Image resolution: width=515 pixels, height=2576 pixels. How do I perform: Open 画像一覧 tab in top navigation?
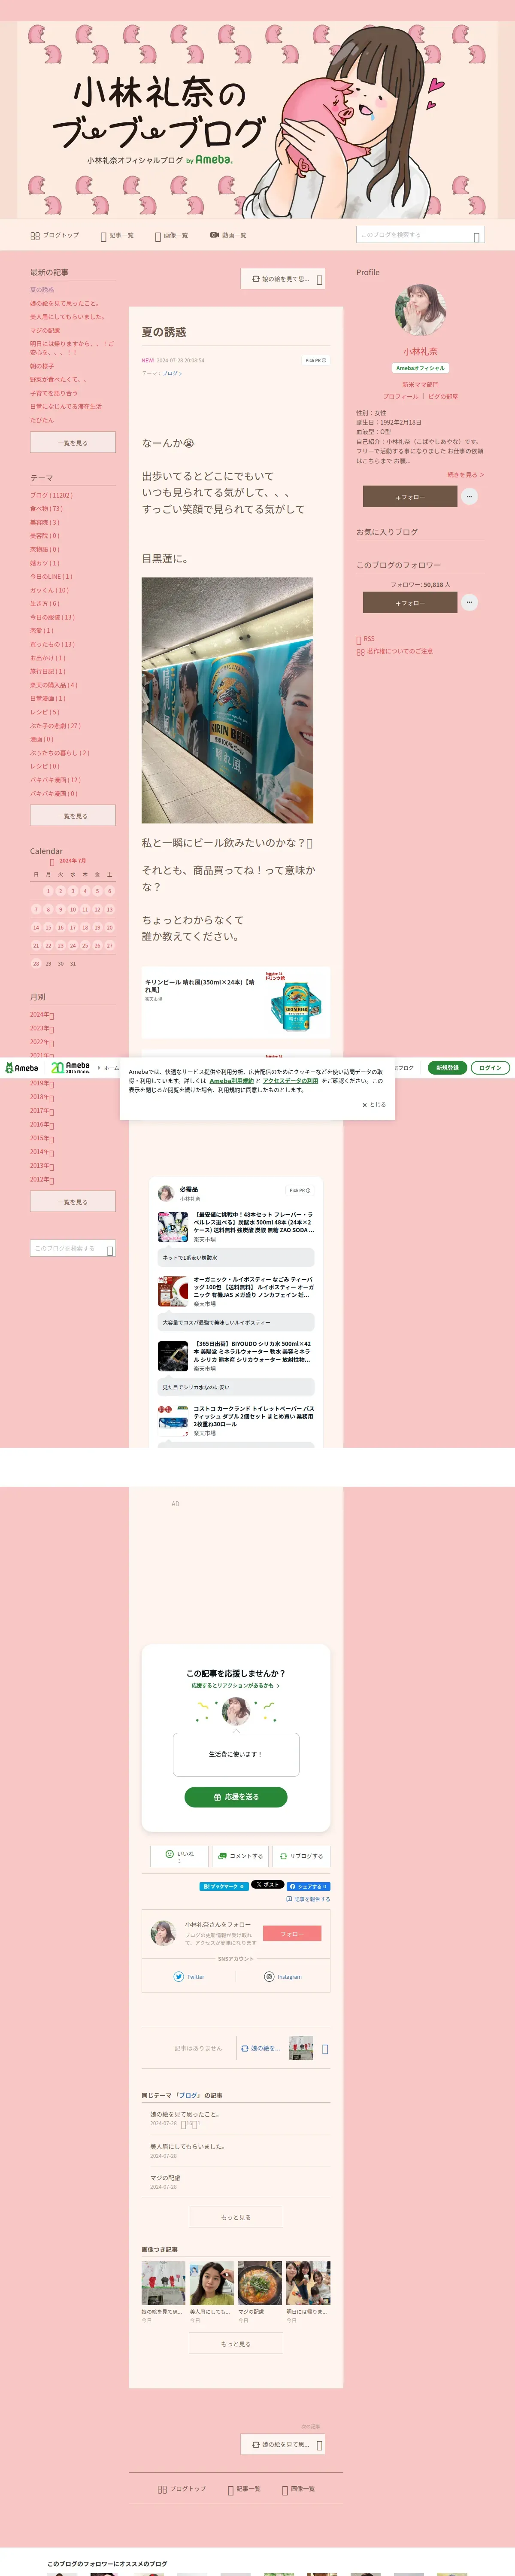pos(171,235)
